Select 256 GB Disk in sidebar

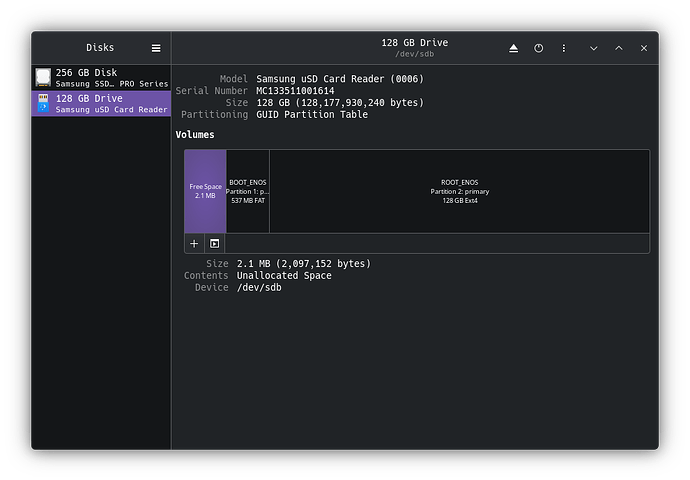(x=100, y=78)
